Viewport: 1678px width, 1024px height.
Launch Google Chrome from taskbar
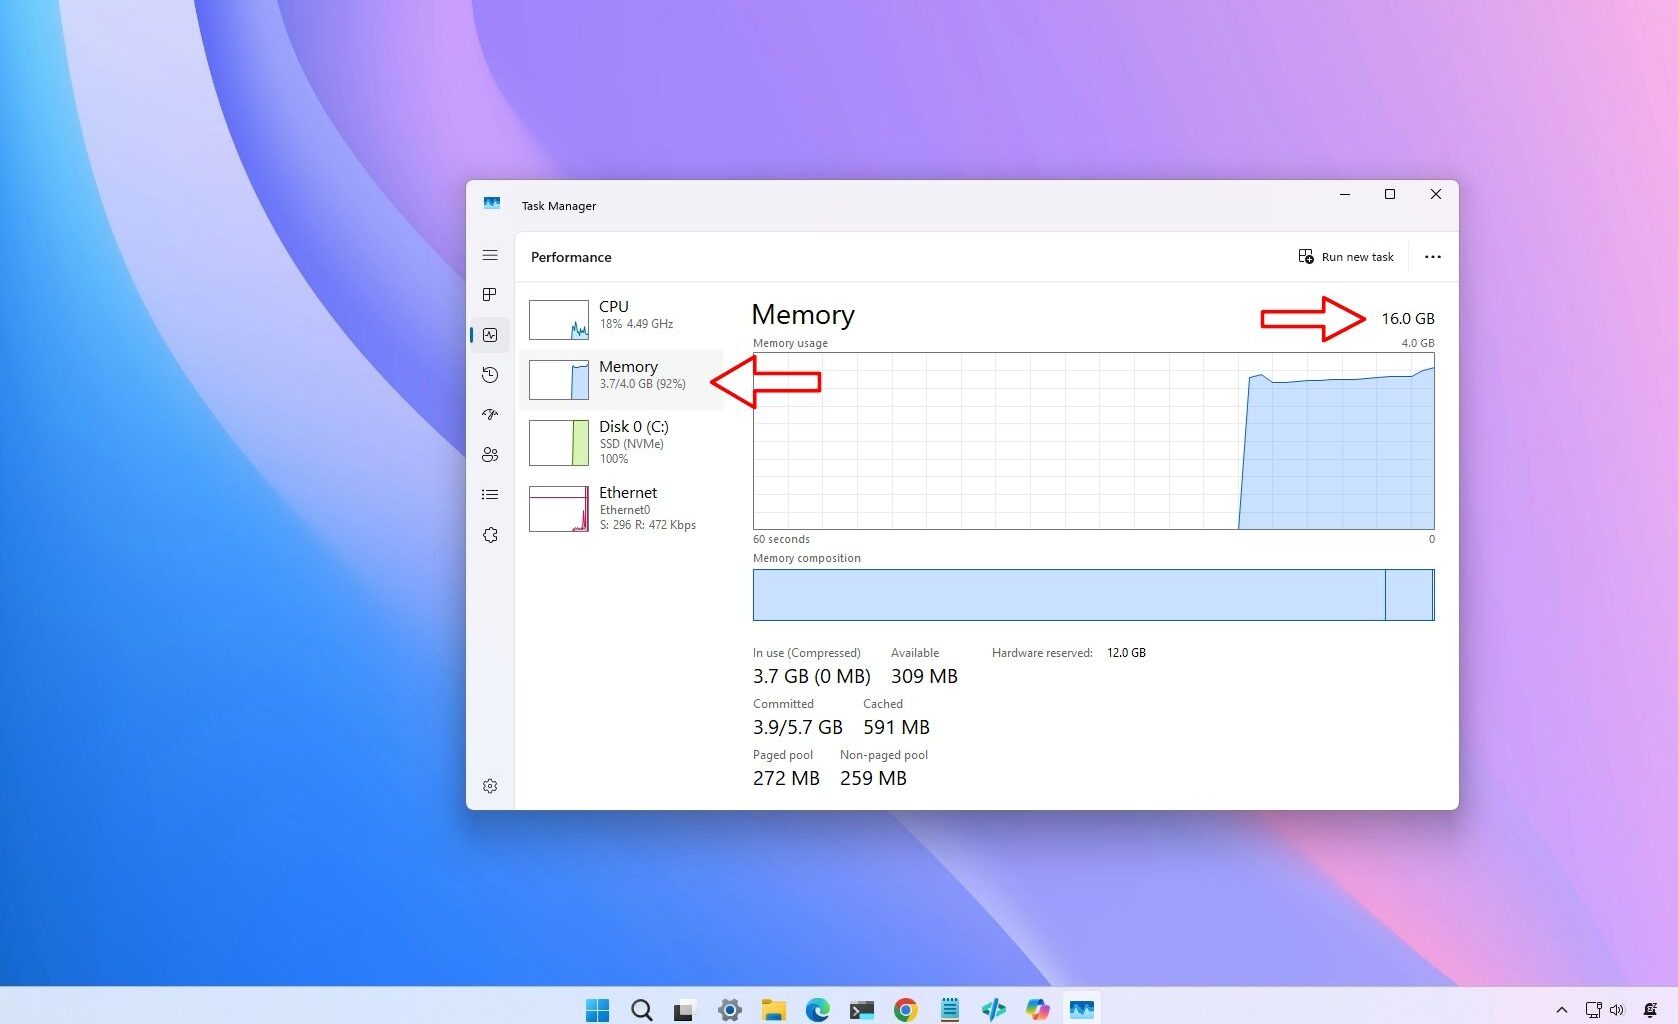click(x=906, y=1010)
